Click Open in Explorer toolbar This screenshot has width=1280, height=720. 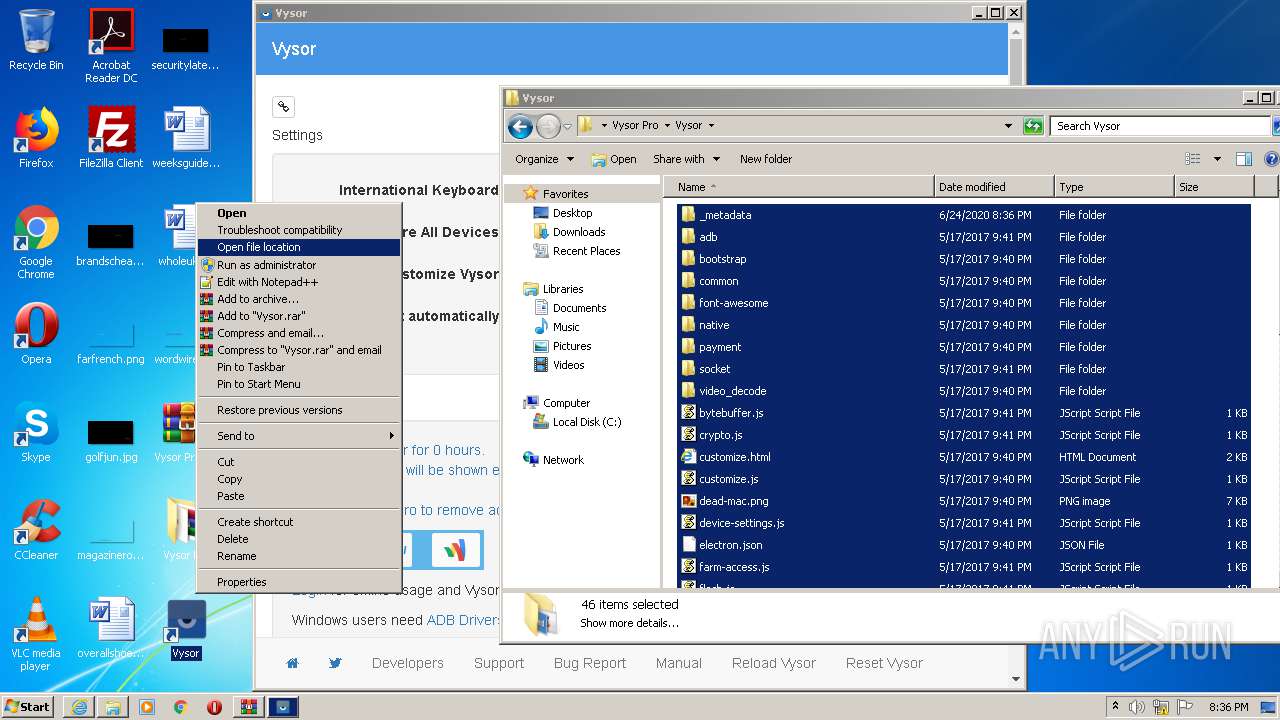tap(614, 159)
